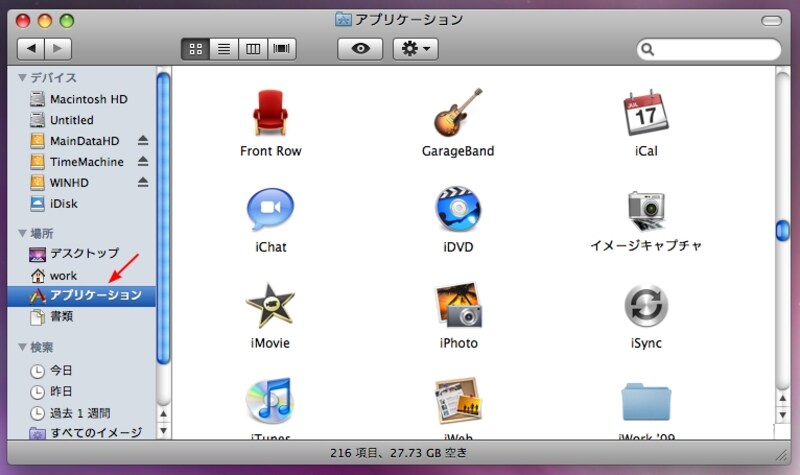Screen dimensions: 800x475
Task: Go forward to the next folder
Action: click(x=58, y=49)
